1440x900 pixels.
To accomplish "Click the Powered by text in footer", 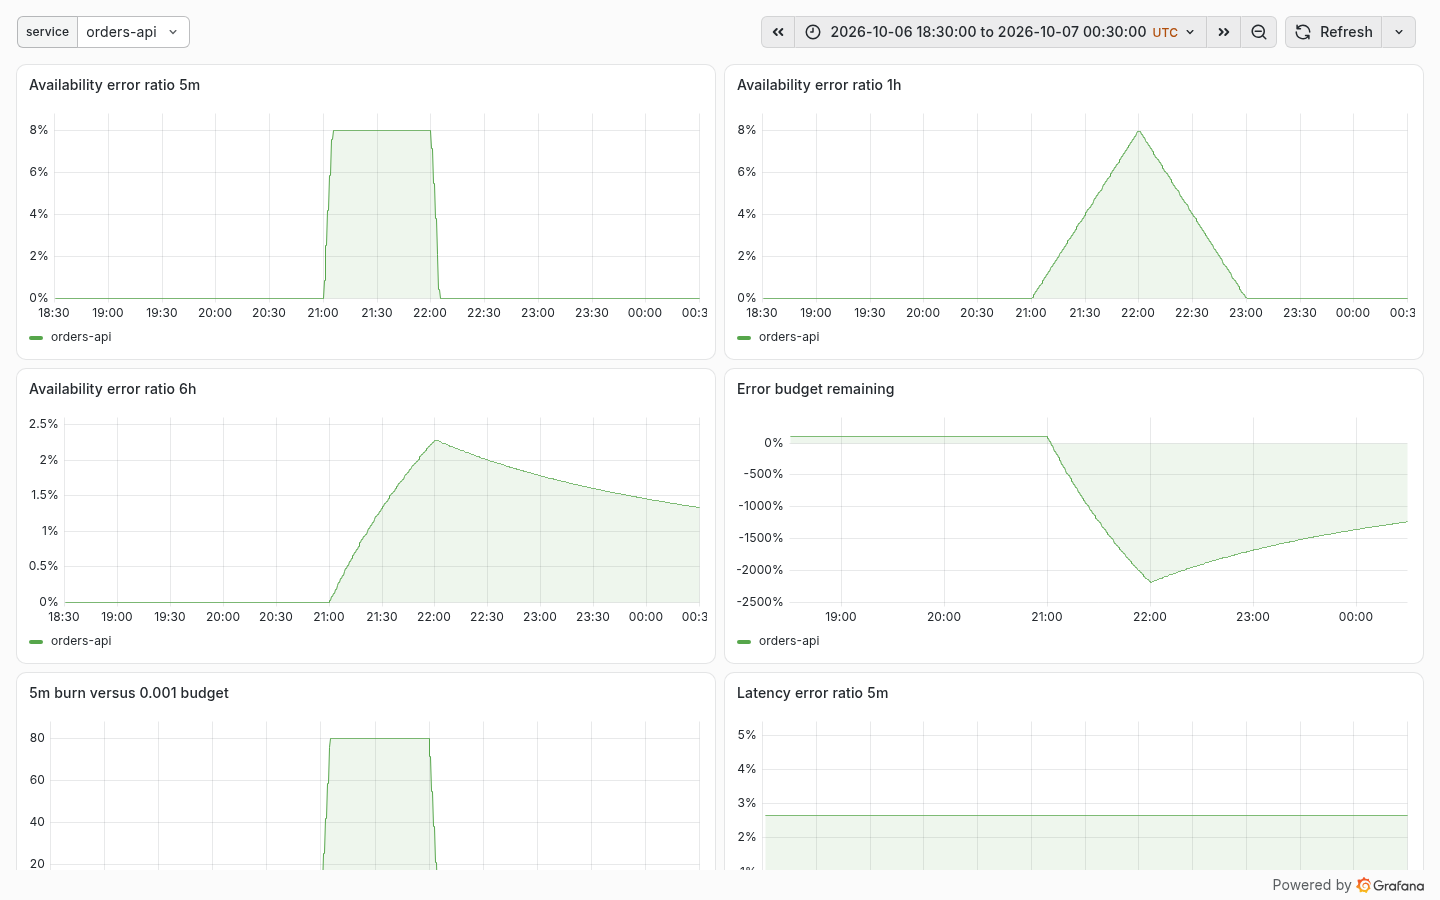I will click(1312, 885).
